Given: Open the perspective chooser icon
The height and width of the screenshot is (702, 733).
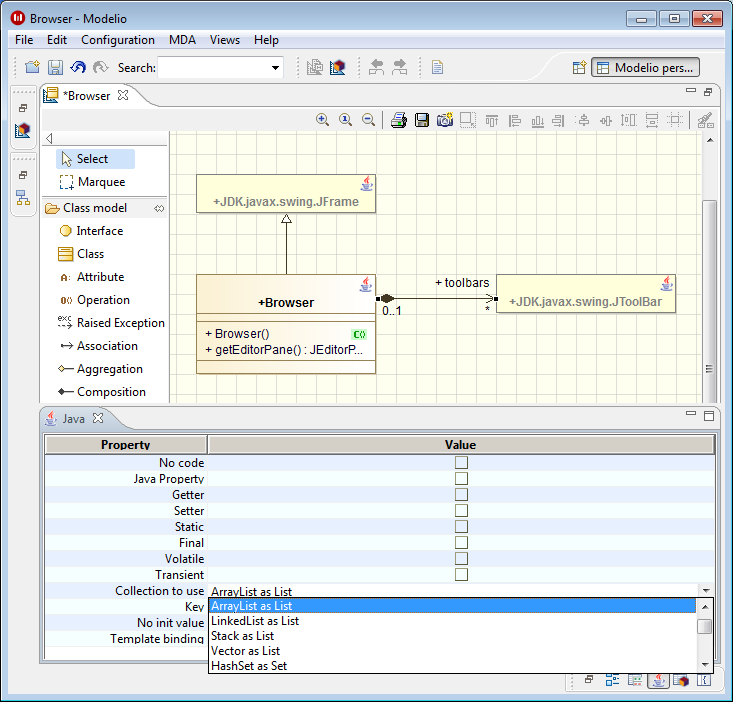Looking at the screenshot, I should [579, 68].
